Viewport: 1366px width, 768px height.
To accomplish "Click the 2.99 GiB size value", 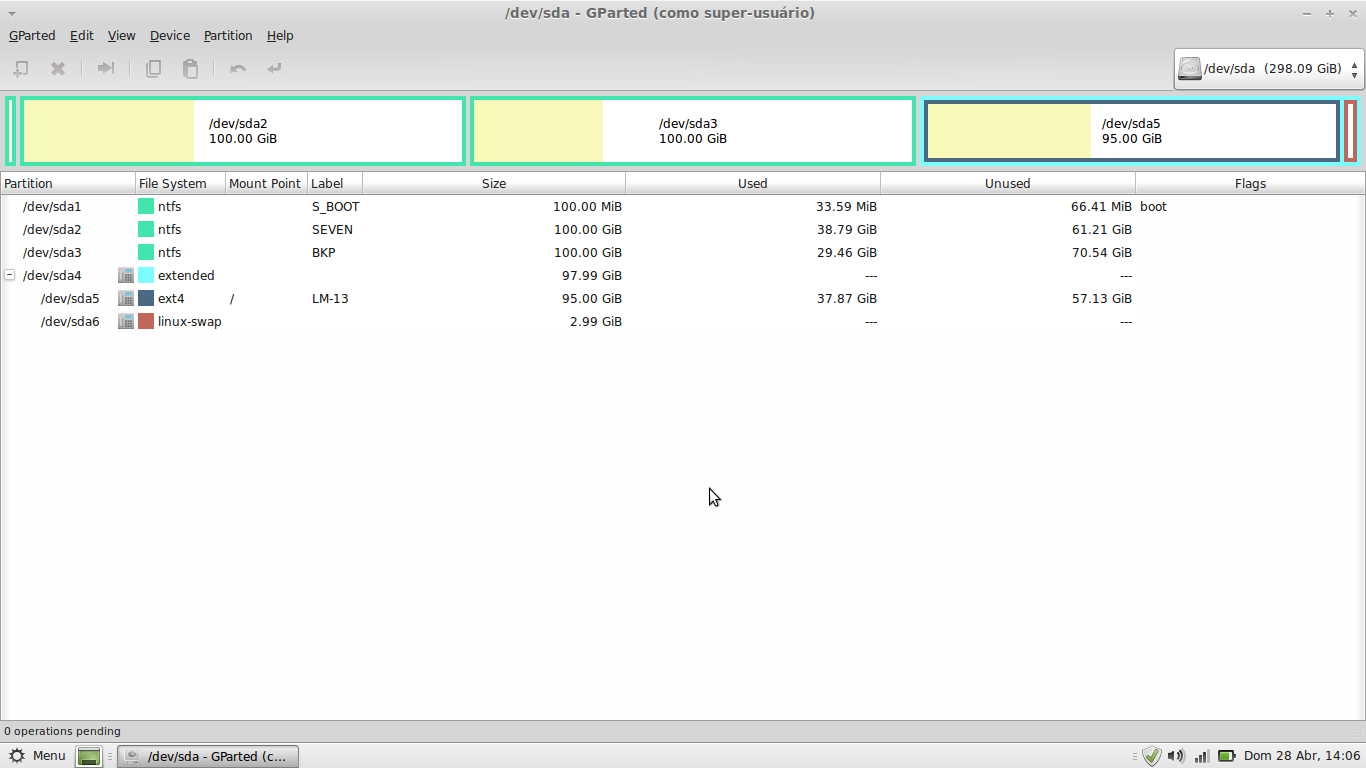I will tap(596, 321).
